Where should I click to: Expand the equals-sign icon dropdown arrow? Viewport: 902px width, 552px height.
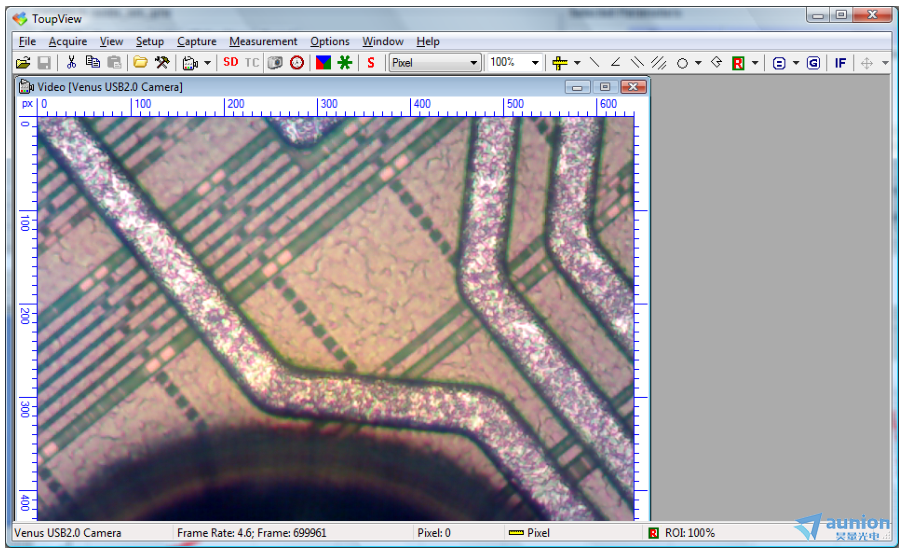pyautogui.click(x=796, y=63)
